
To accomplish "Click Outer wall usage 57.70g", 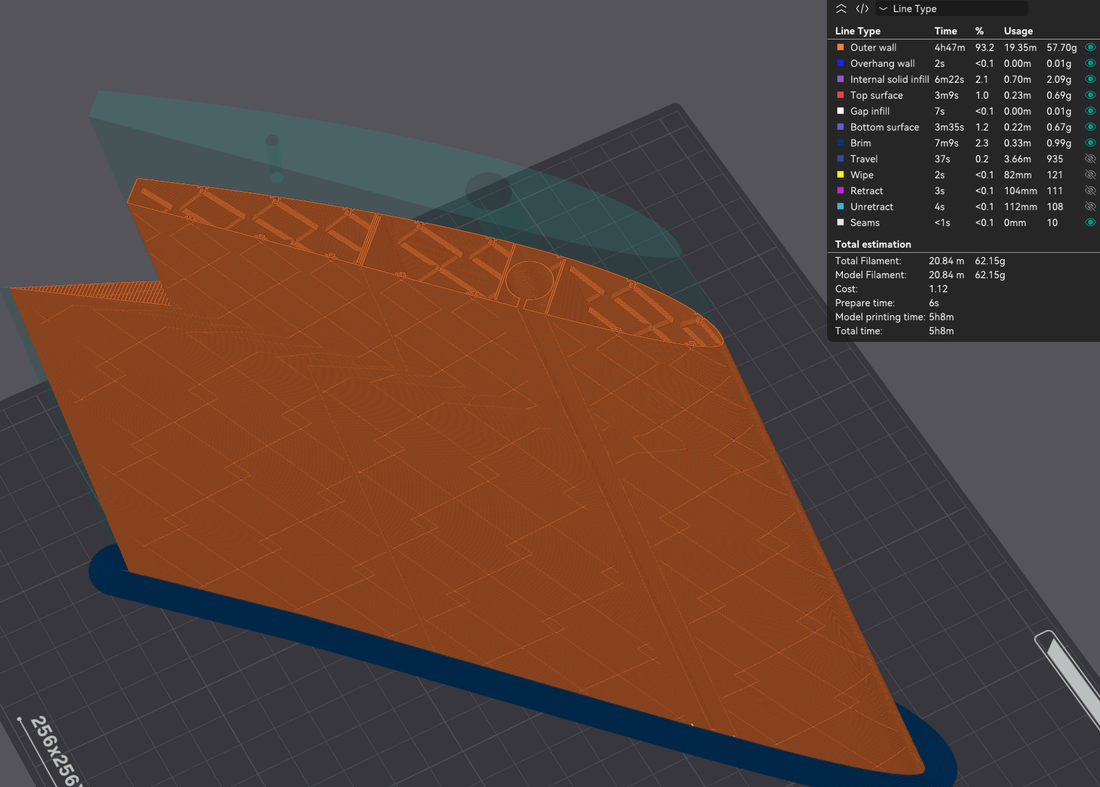I will click(x=1061, y=47).
